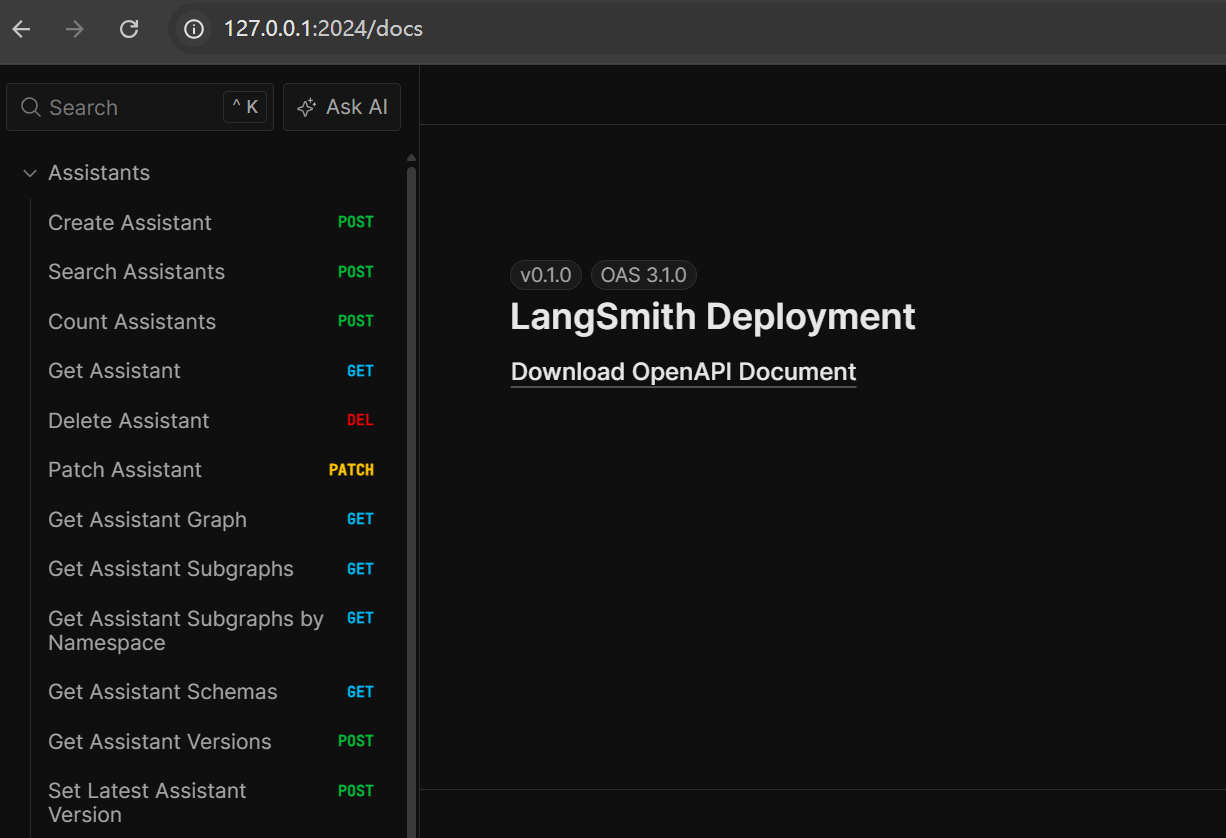The width and height of the screenshot is (1226, 838).
Task: Open Set Latest Assistant Version endpoint
Action: (x=147, y=803)
